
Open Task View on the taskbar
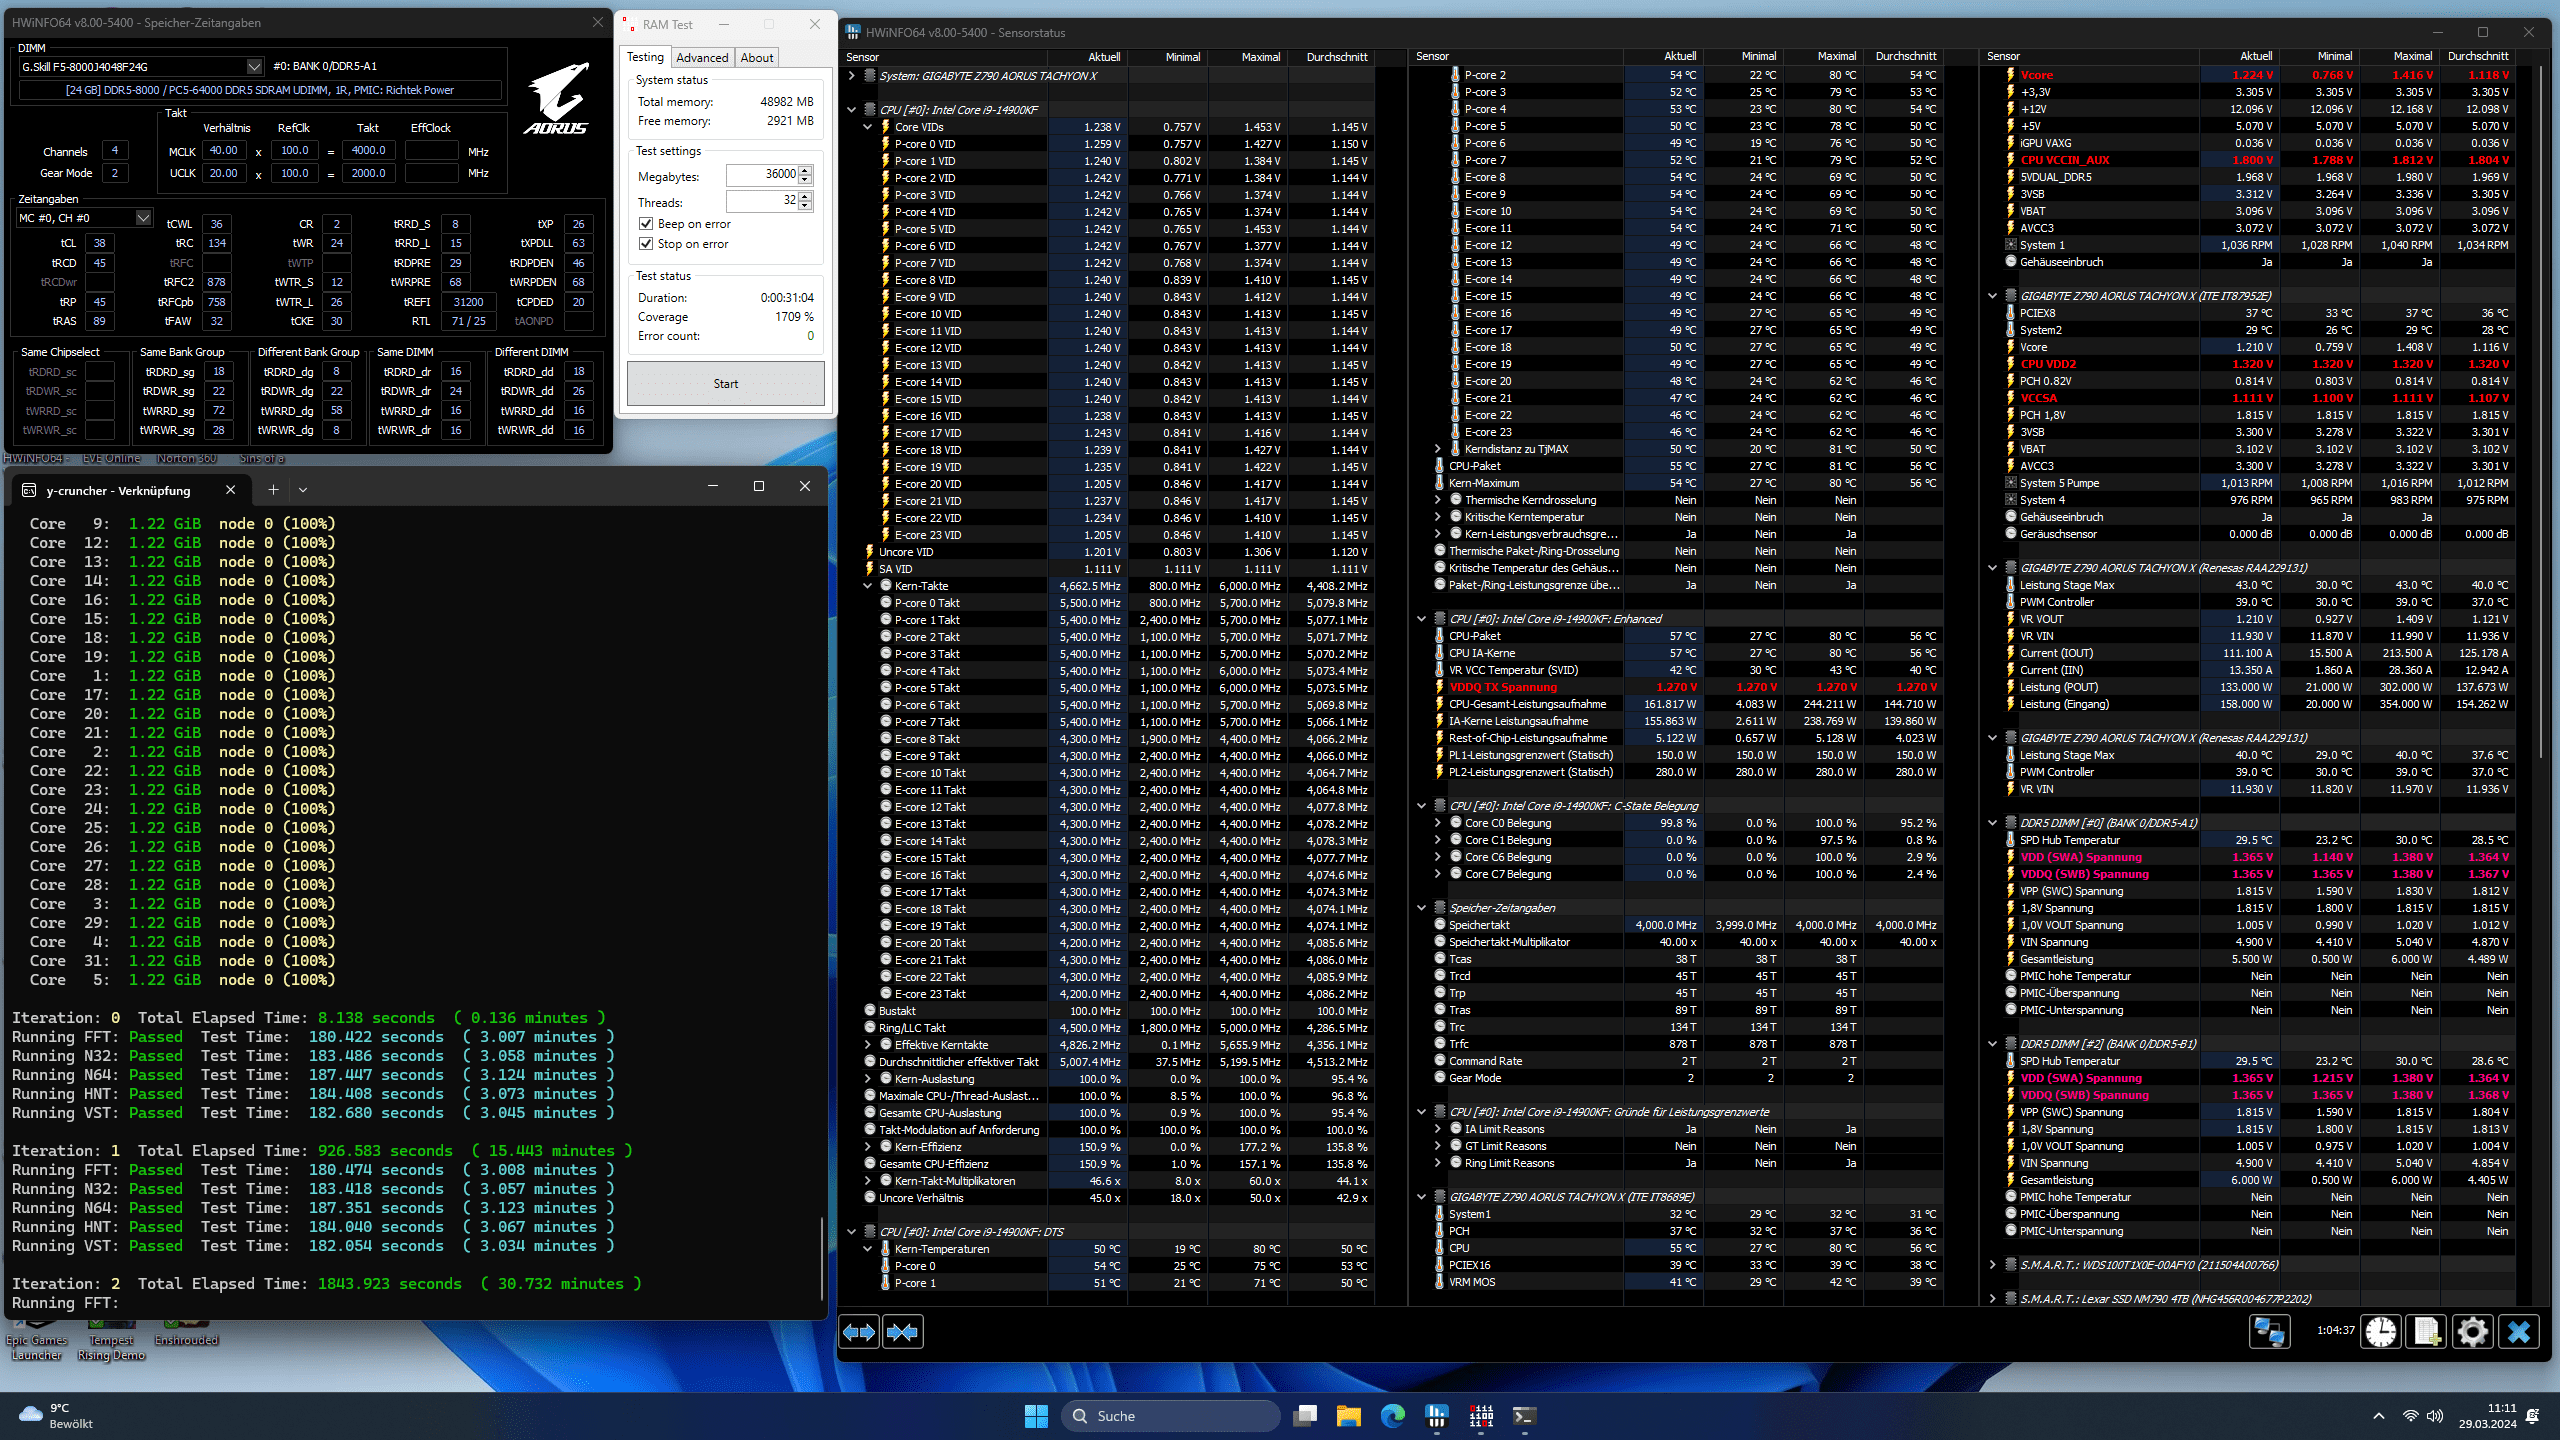(x=1305, y=1416)
